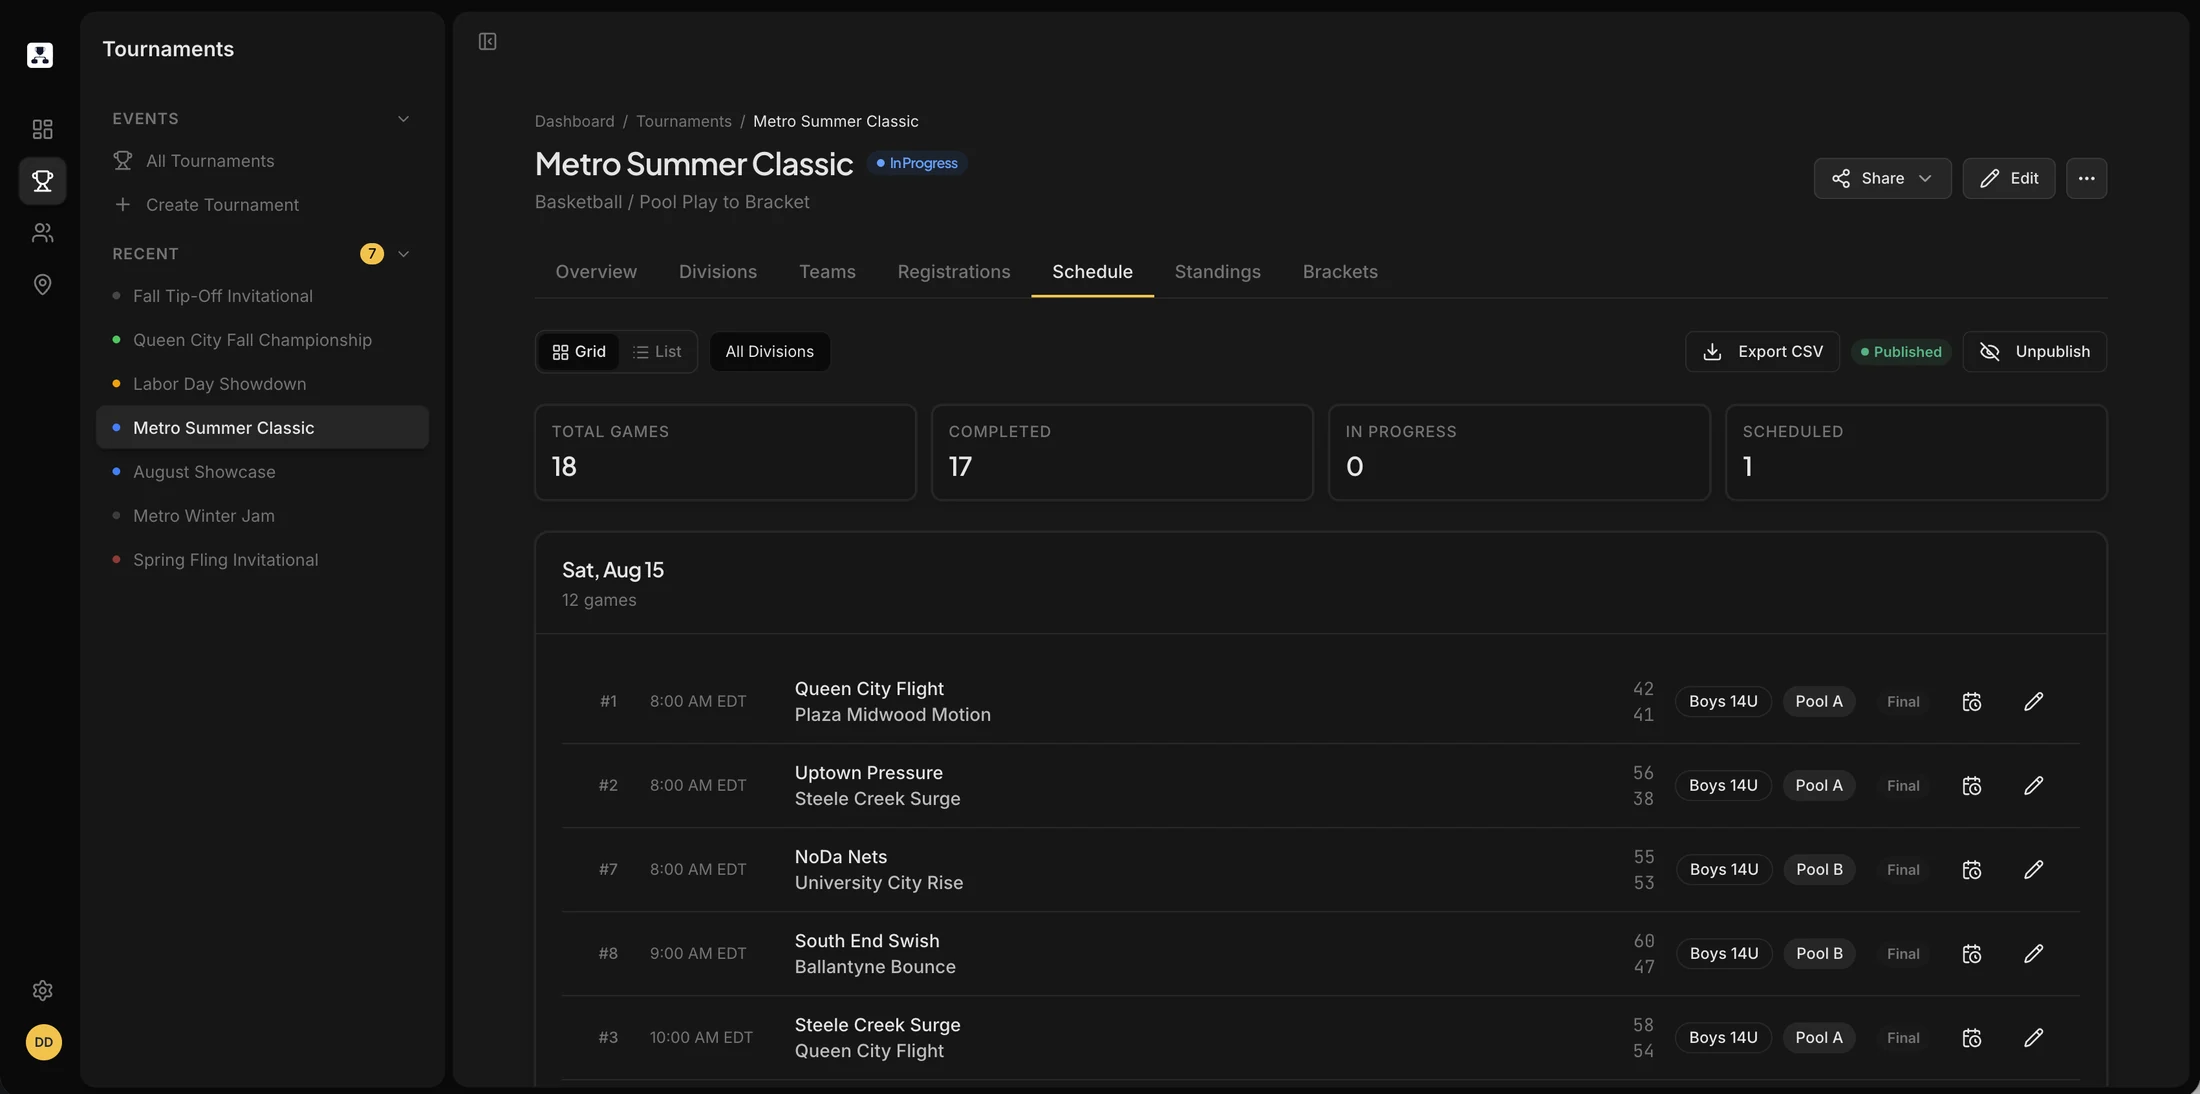The width and height of the screenshot is (2200, 1094).
Task: Open the Registrations tab
Action: [954, 272]
